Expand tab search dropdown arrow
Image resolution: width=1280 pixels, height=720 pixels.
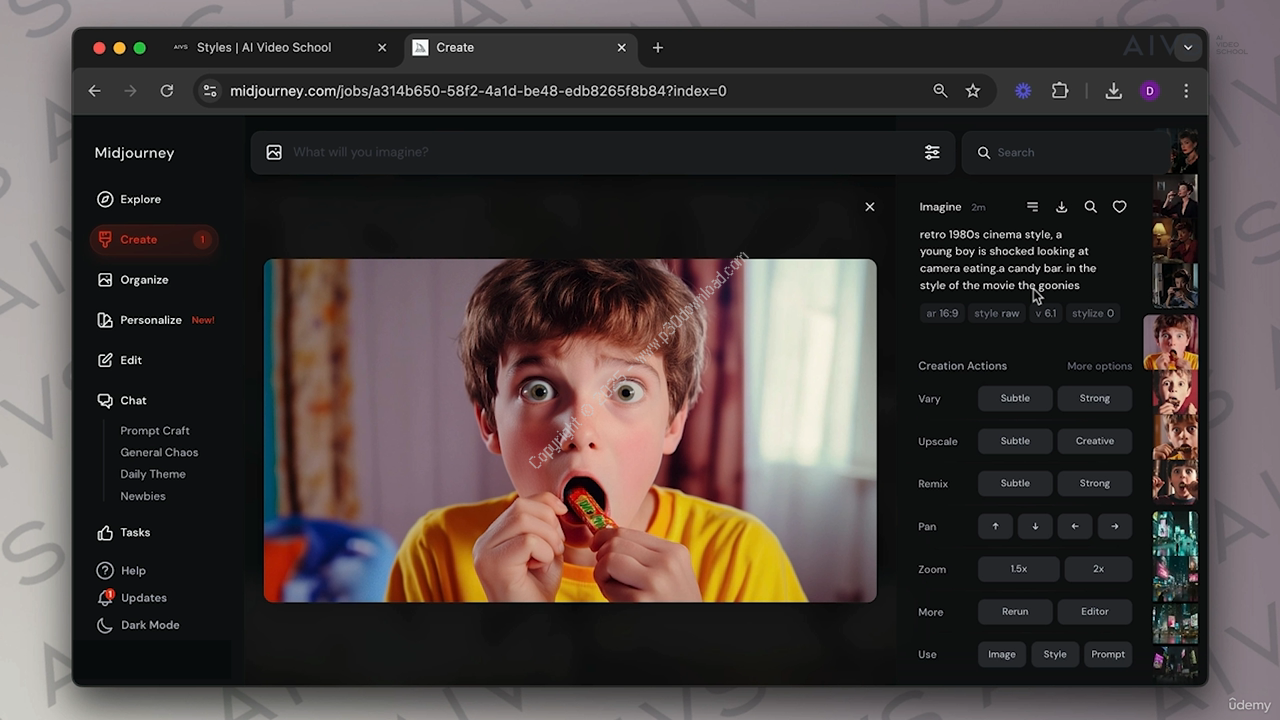click(1187, 47)
